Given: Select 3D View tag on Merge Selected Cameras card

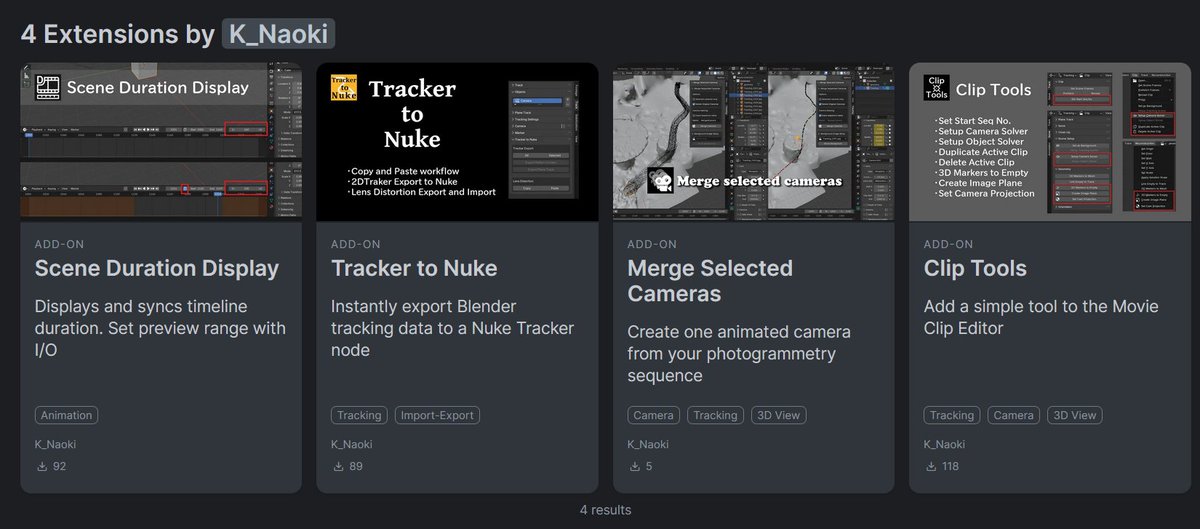Looking at the screenshot, I should (x=777, y=415).
